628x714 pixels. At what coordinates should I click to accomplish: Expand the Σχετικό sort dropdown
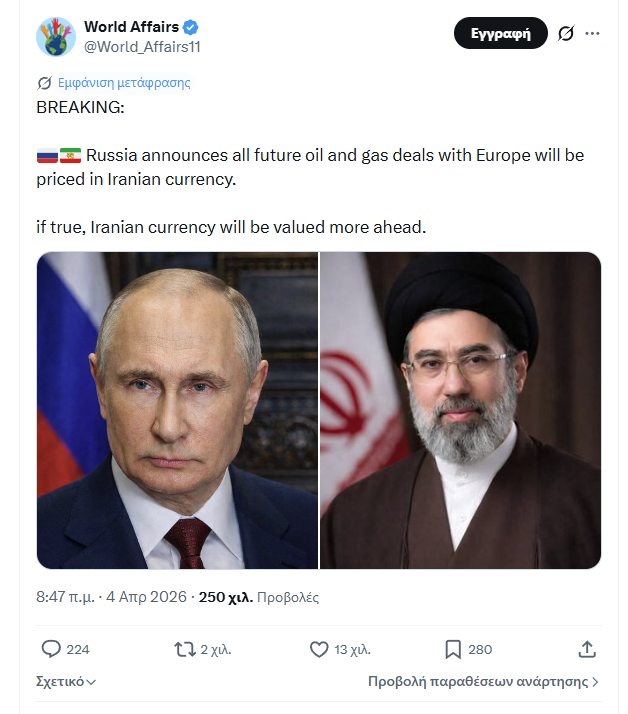tap(66, 682)
